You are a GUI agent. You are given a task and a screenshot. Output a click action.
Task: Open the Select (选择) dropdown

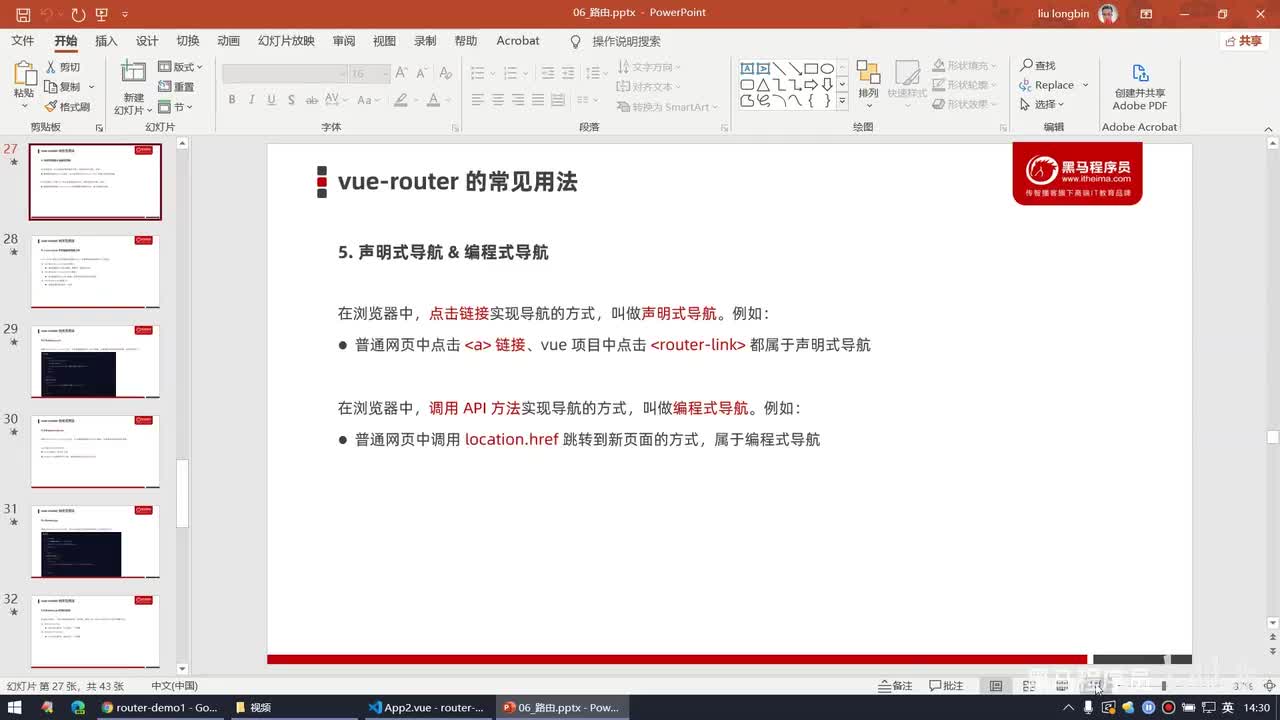point(1042,104)
